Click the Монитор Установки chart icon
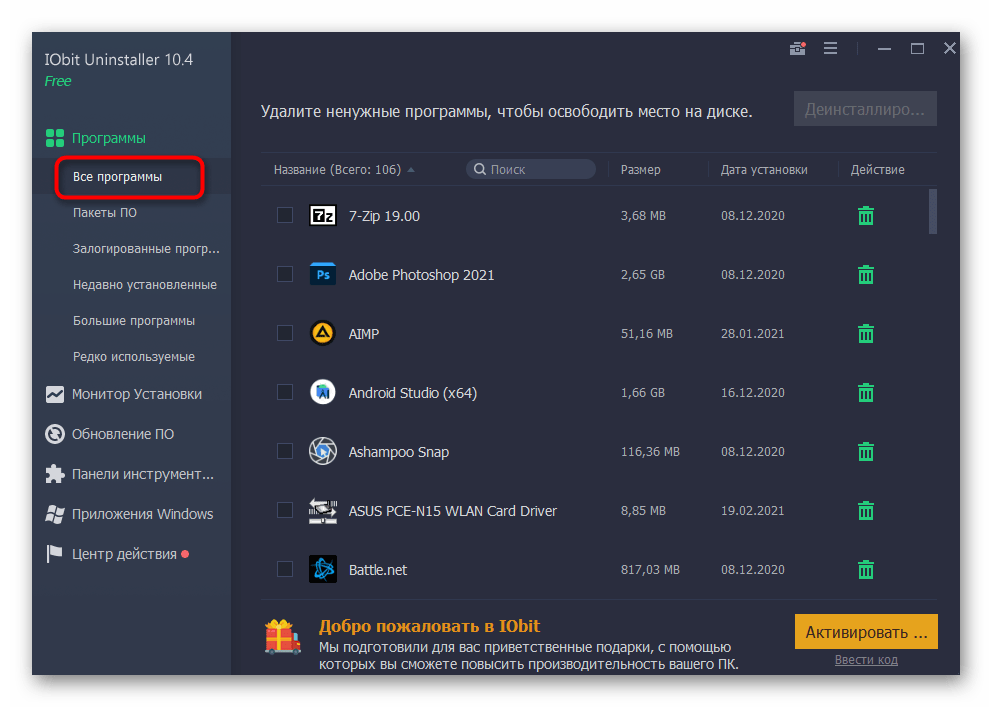 point(55,394)
